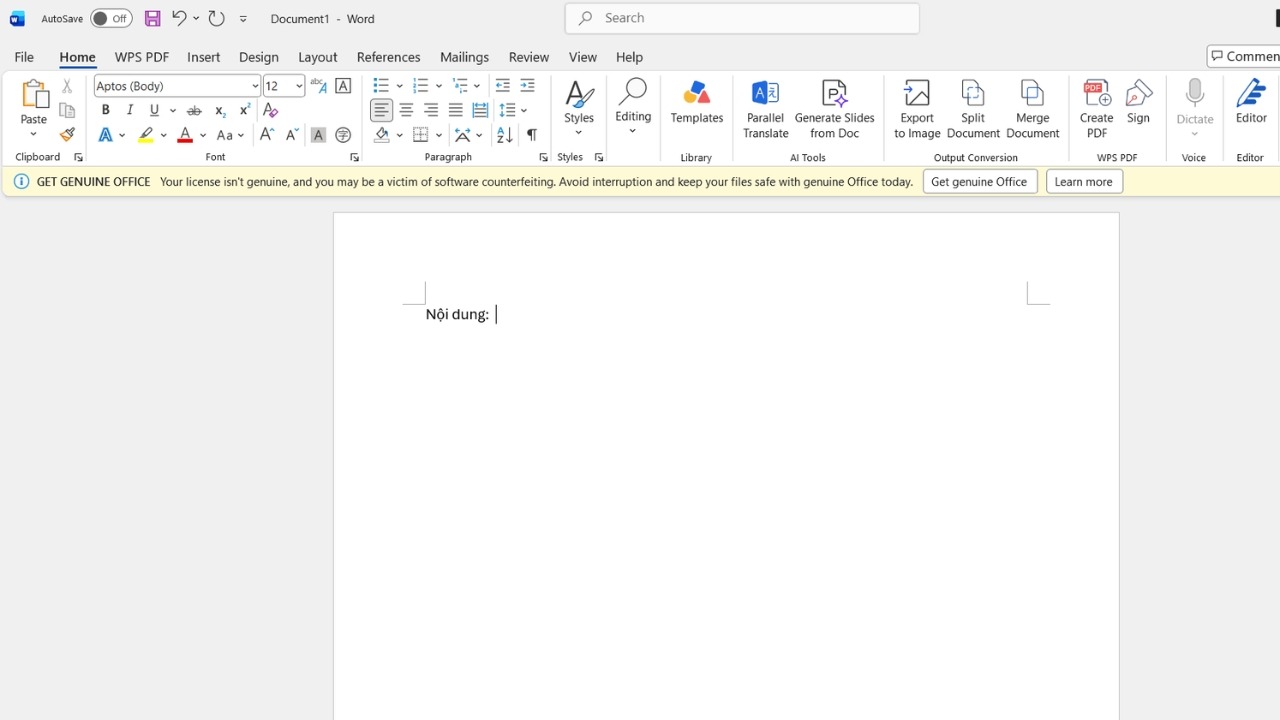This screenshot has width=1280, height=720.
Task: Toggle Italic formatting
Action: pyautogui.click(x=129, y=110)
